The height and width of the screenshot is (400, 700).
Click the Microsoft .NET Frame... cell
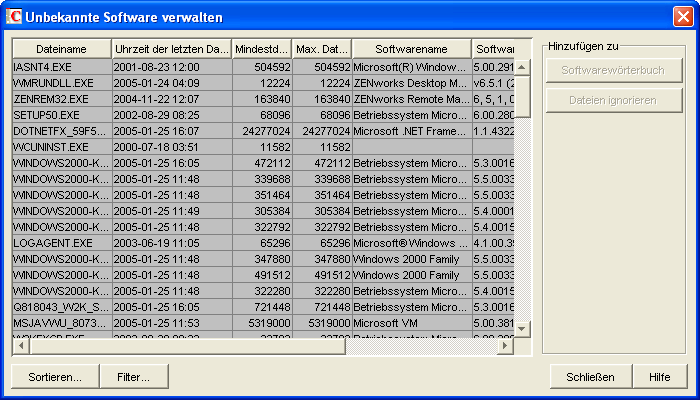412,131
